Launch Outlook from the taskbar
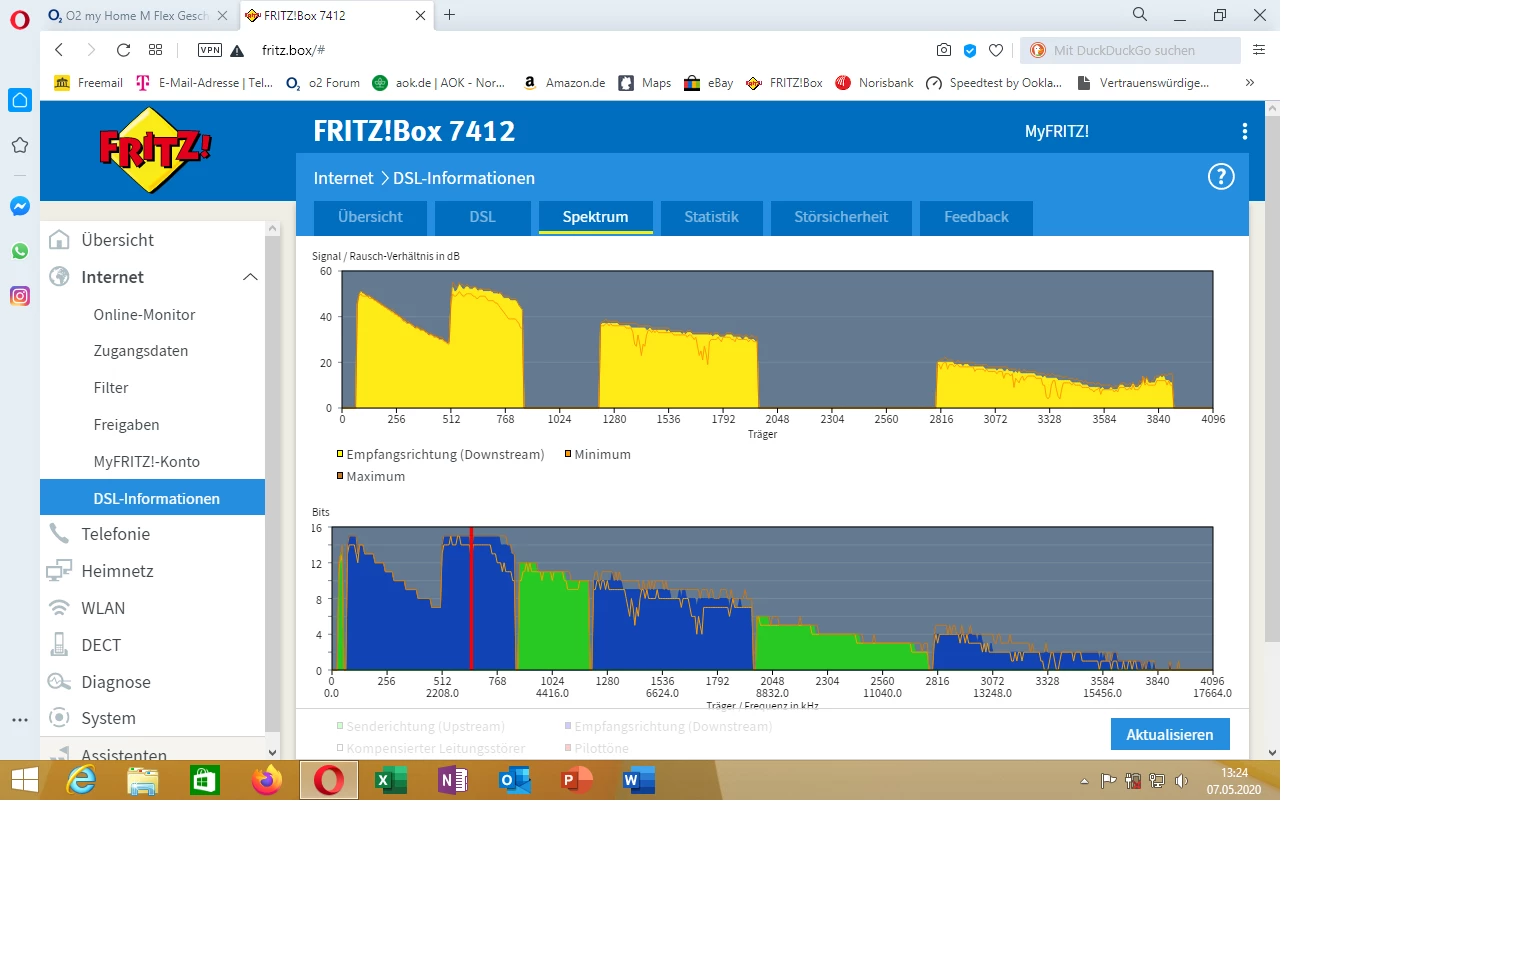1536x960 pixels. (515, 780)
